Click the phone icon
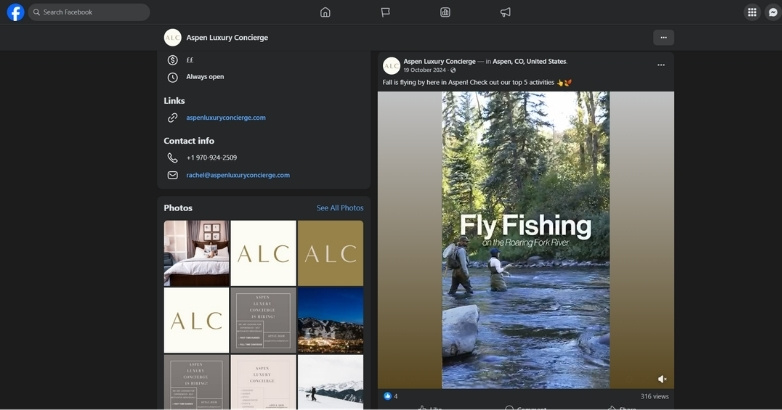This screenshot has width=782, height=410. (x=173, y=158)
